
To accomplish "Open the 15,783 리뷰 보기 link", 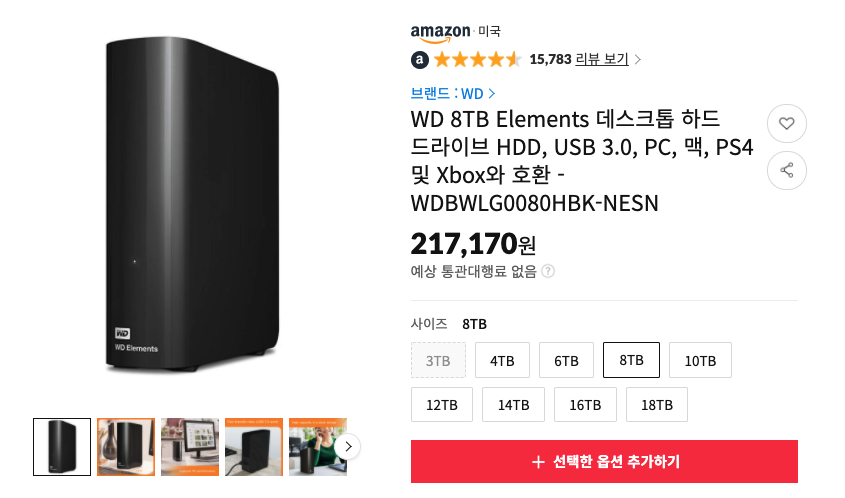I will pos(579,59).
